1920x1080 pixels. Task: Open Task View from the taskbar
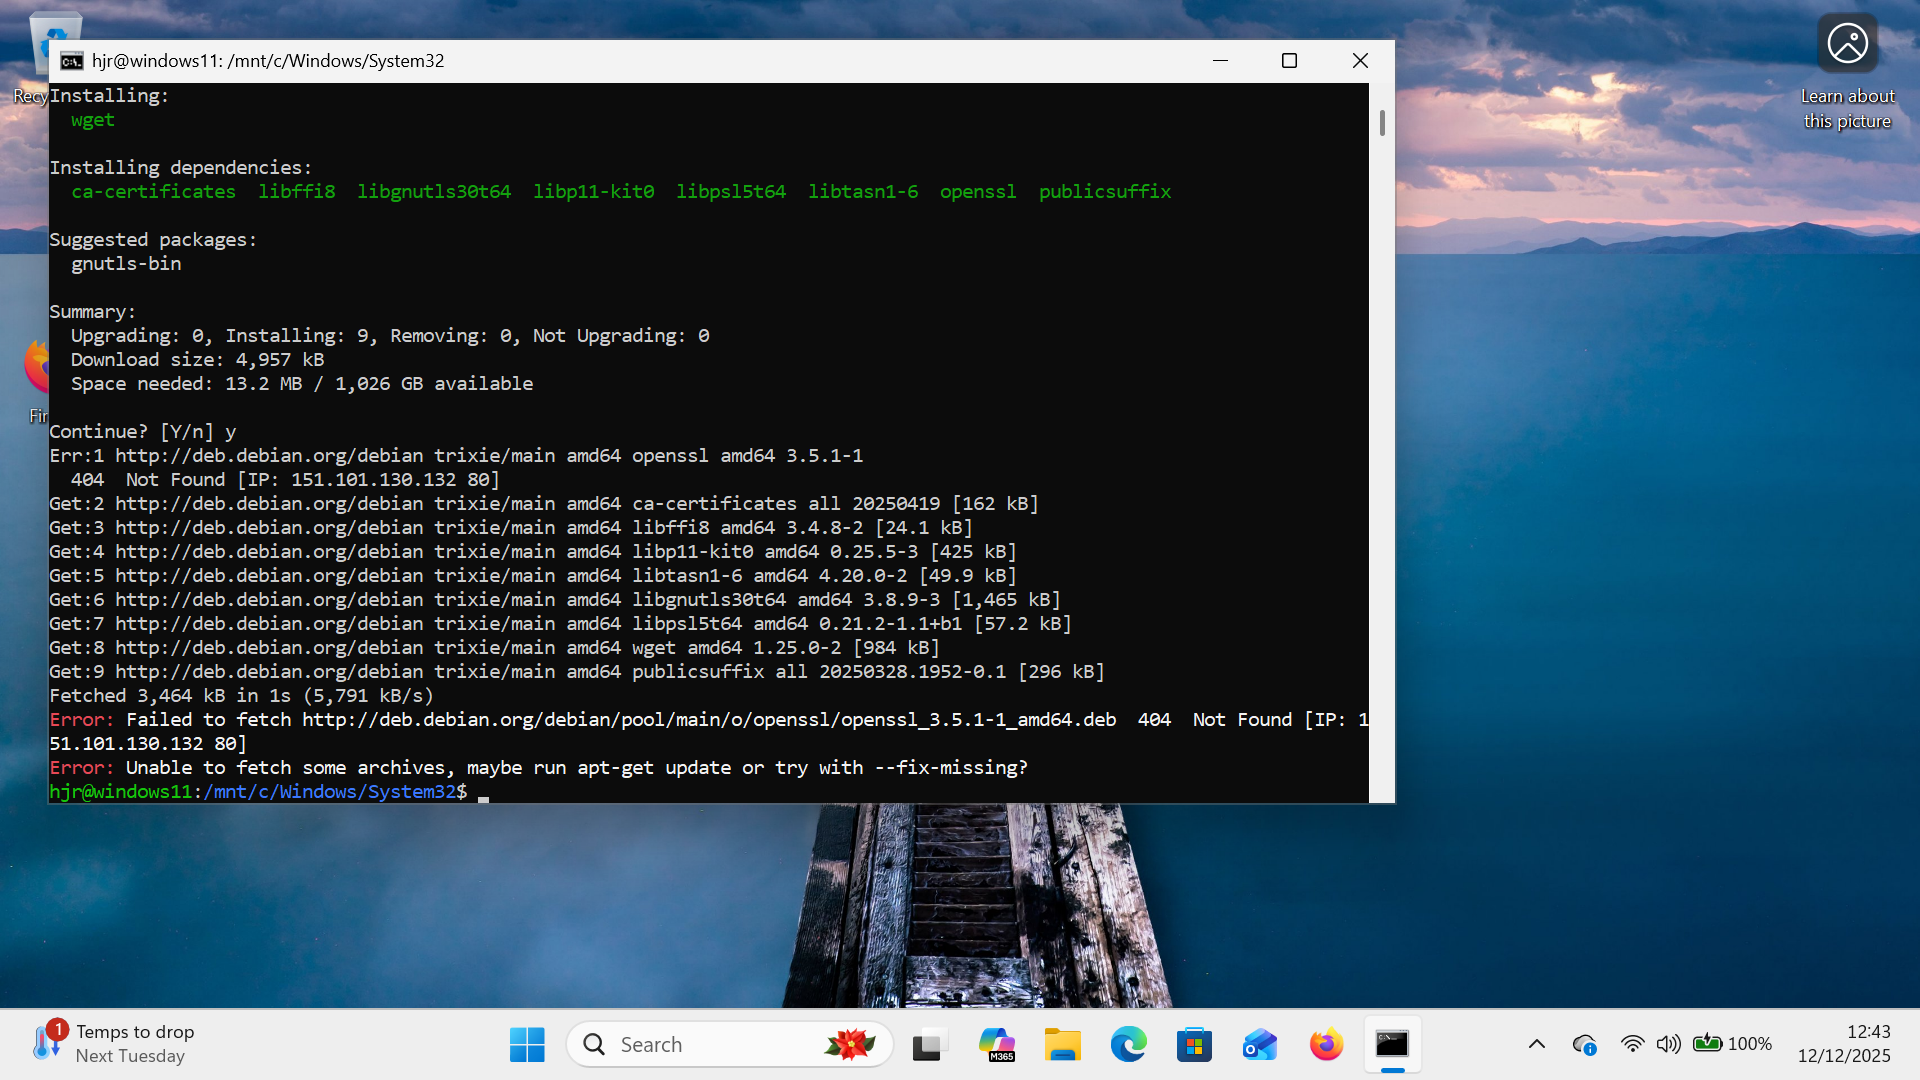(x=928, y=1045)
